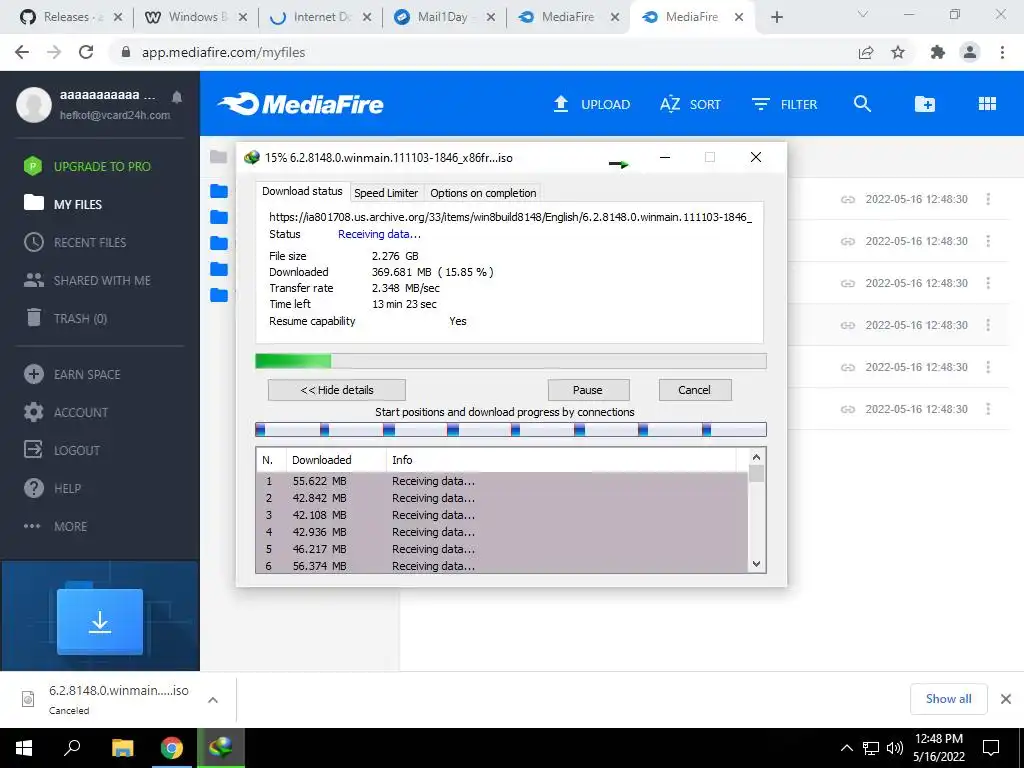Select connection row 6 with 56.374 MB

(x=502, y=566)
